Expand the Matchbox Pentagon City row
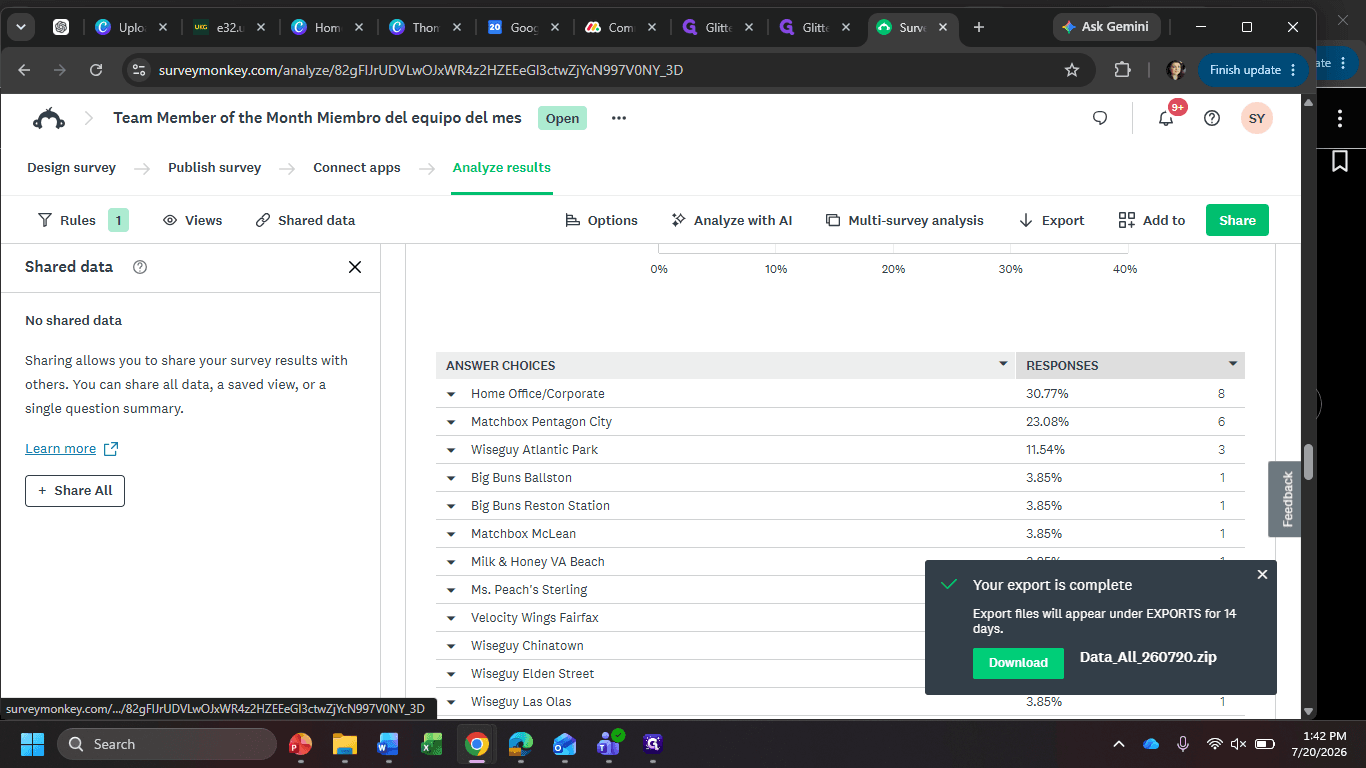This screenshot has width=1366, height=768. coord(451,422)
